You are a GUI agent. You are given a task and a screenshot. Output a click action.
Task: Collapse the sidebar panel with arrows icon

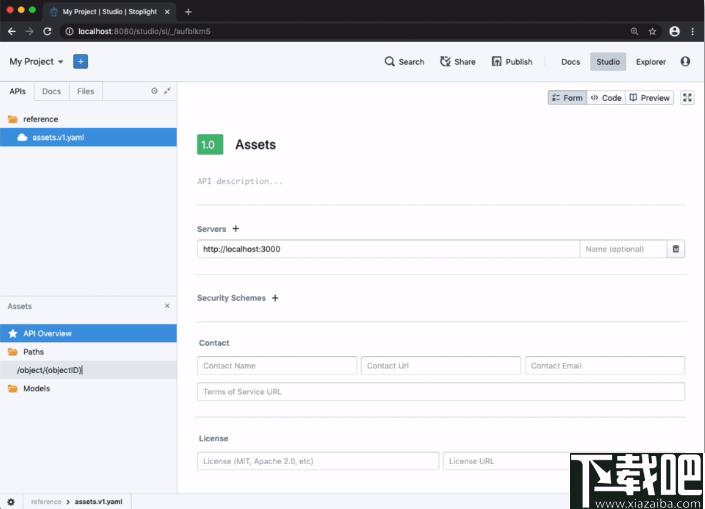pyautogui.click(x=167, y=91)
